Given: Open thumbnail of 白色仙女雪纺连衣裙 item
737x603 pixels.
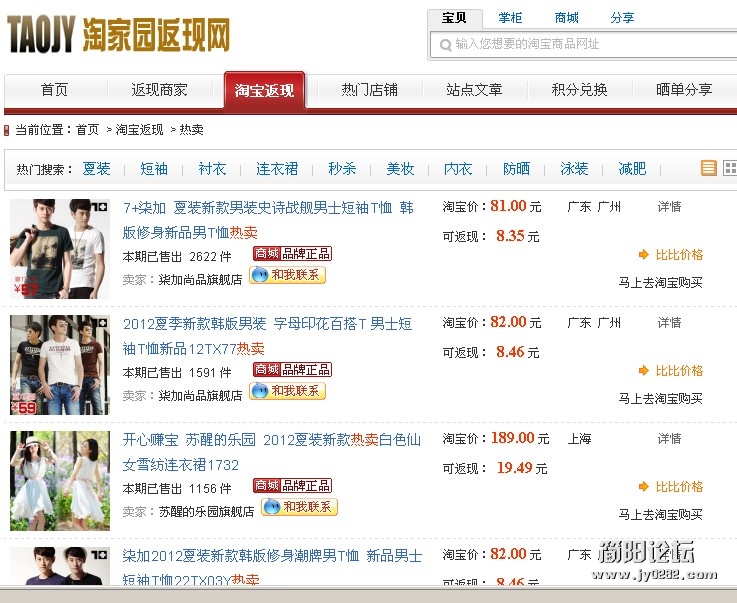Looking at the screenshot, I should coord(60,481).
